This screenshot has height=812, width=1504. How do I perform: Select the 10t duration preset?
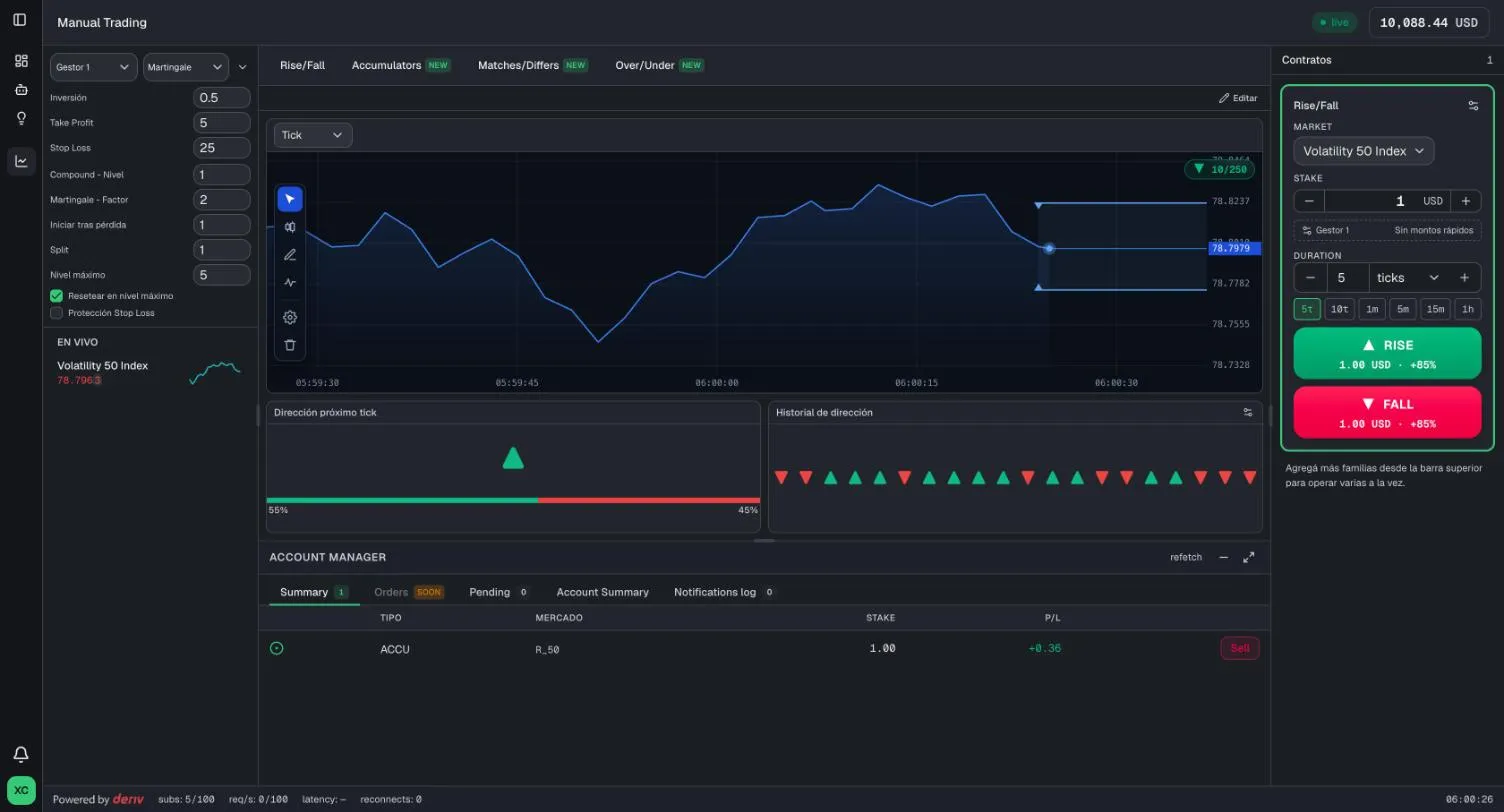point(1340,309)
